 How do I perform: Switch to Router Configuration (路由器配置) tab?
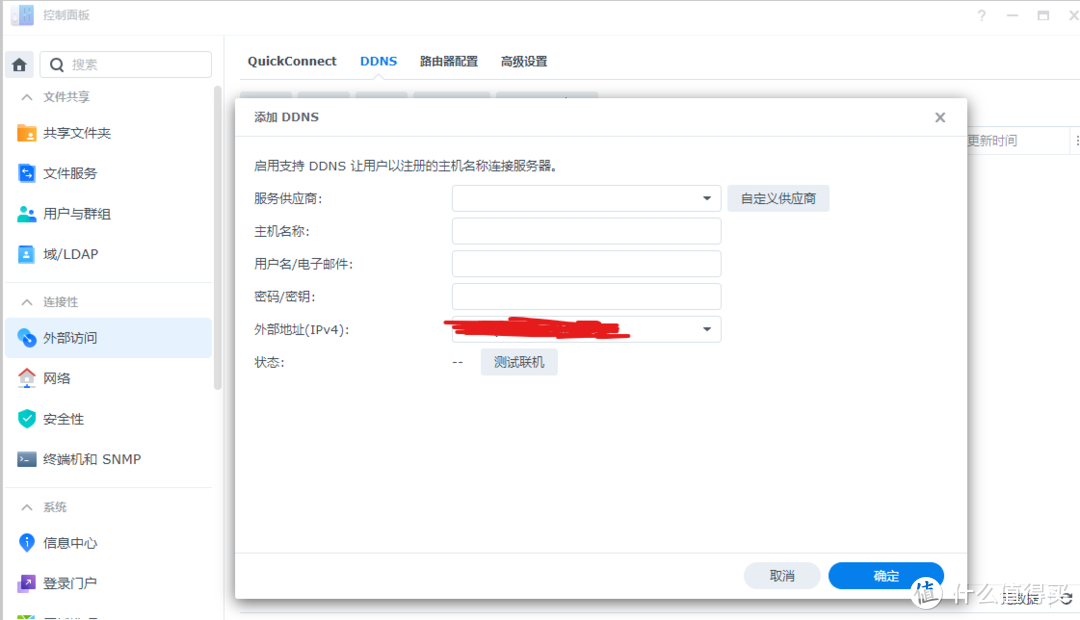448,61
